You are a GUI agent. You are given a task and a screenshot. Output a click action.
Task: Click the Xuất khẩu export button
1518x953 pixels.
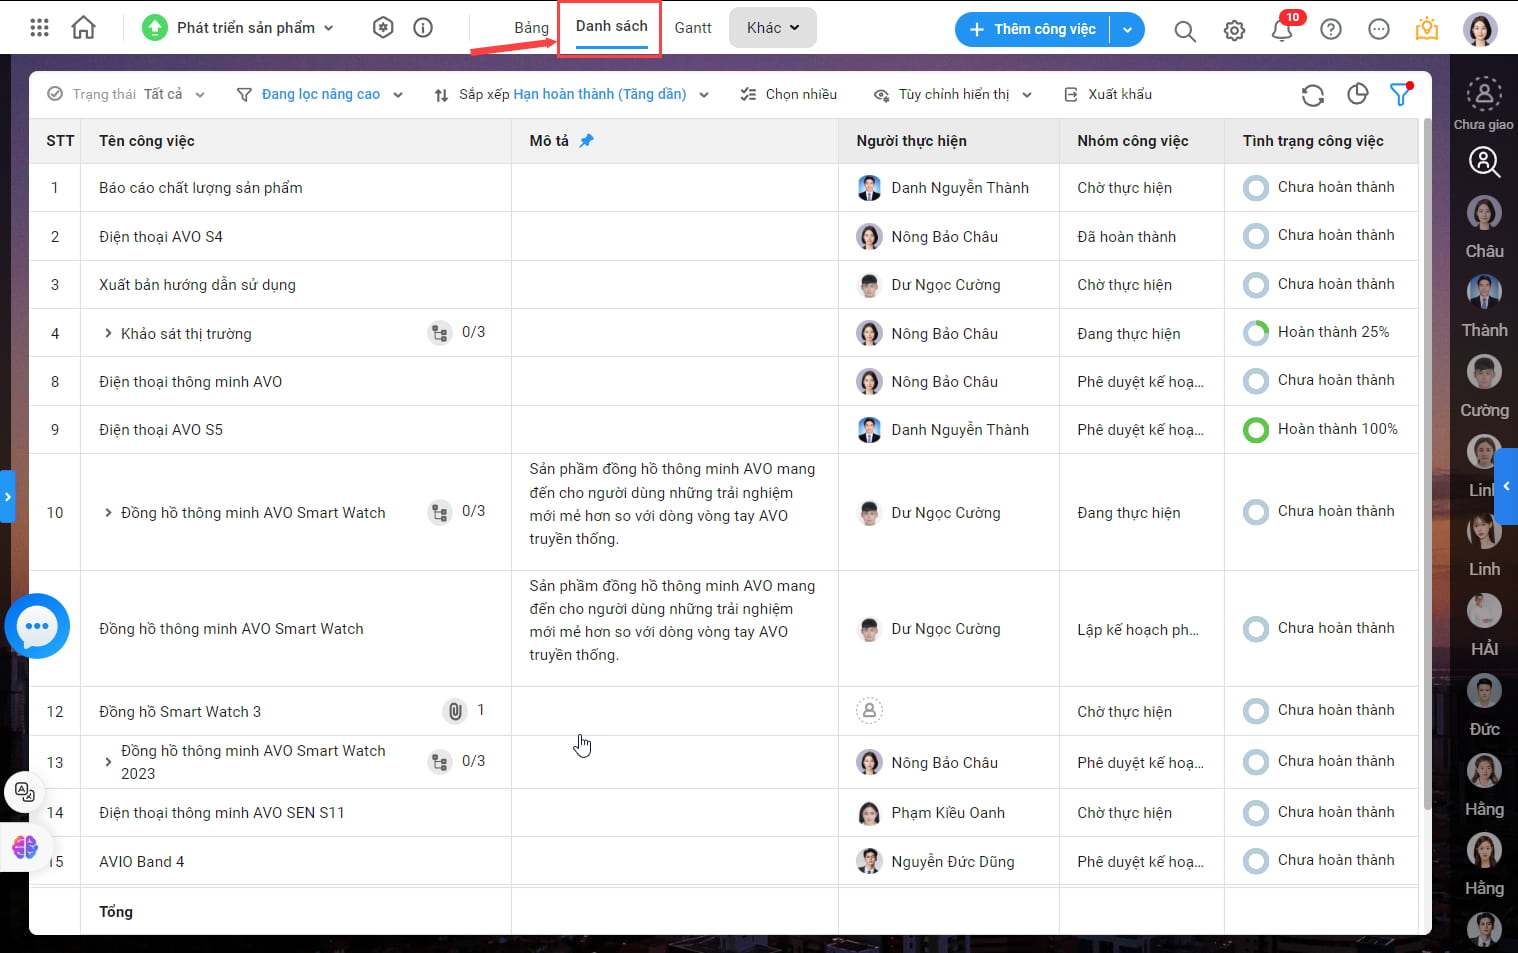(x=1108, y=94)
